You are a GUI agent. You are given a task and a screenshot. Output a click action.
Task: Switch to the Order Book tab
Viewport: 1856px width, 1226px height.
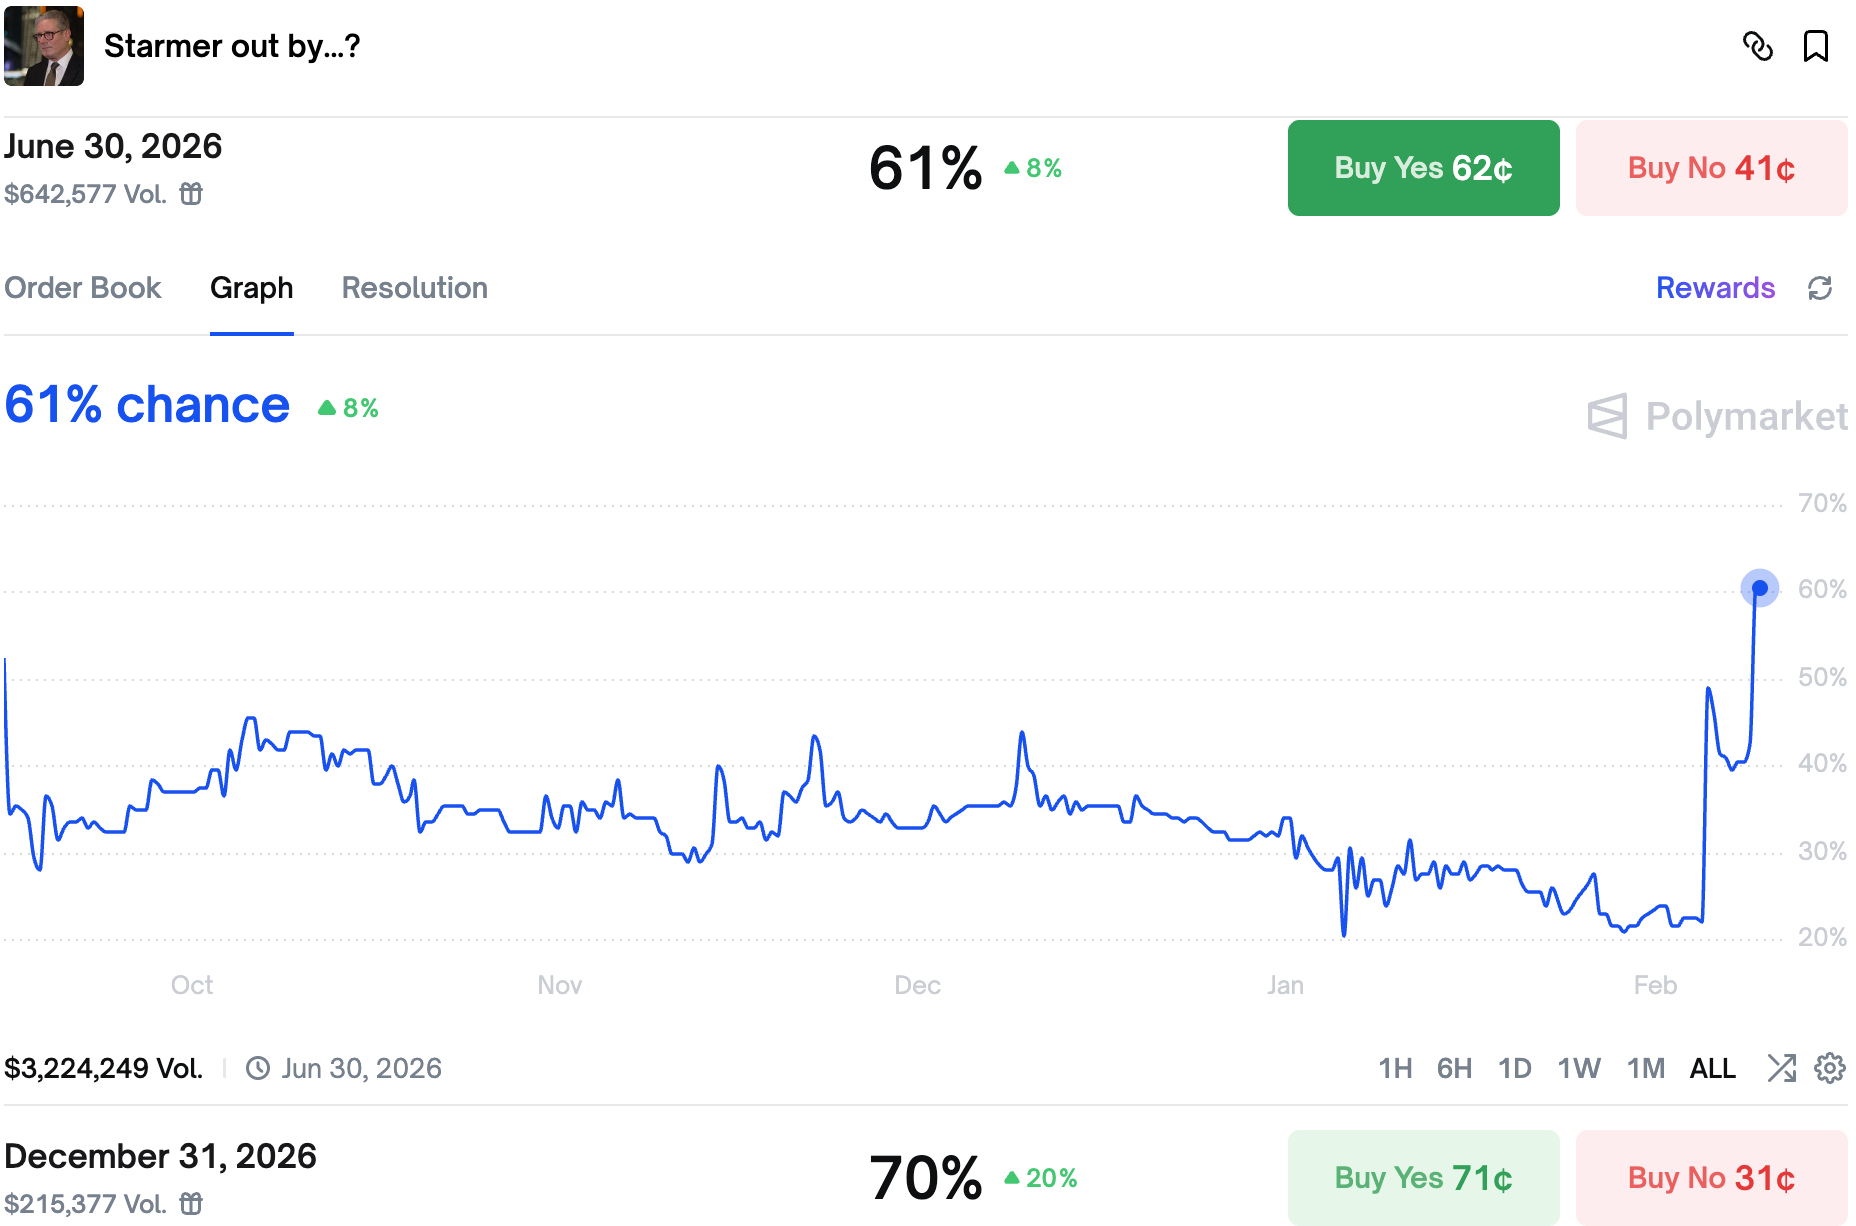[x=83, y=288]
